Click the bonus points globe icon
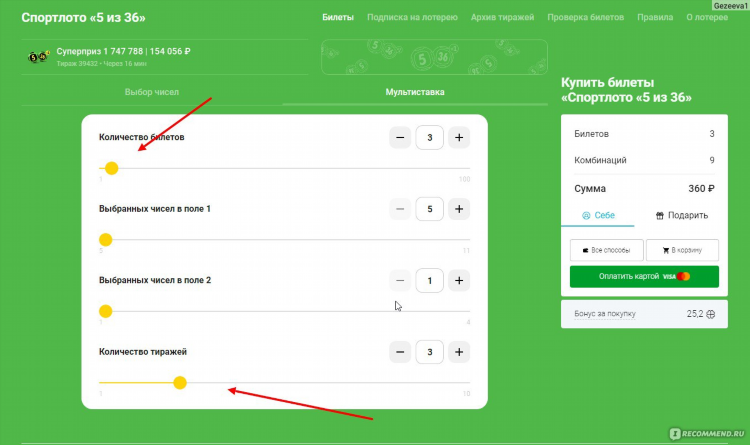The image size is (750, 445). click(x=711, y=314)
